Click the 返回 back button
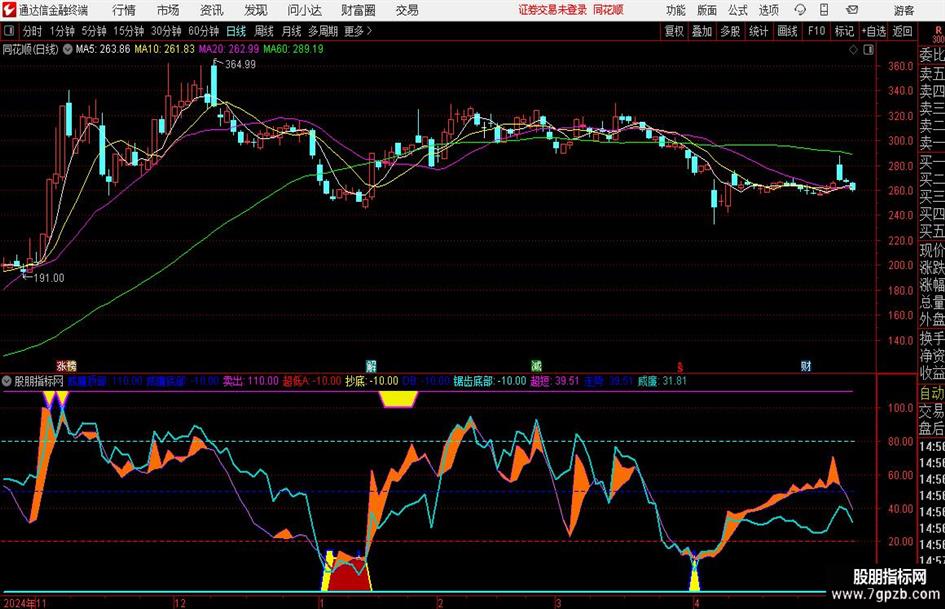 point(902,31)
